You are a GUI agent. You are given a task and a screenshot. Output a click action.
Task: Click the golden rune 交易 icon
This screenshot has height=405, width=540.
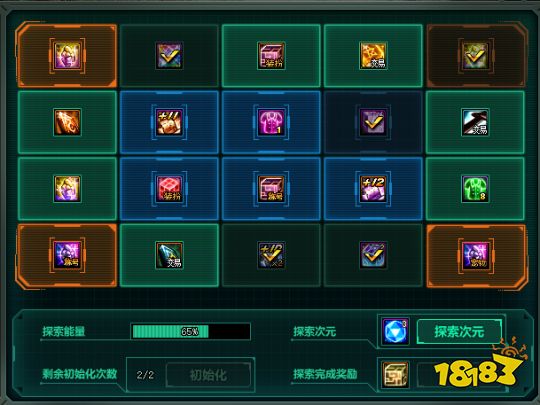tap(373, 56)
